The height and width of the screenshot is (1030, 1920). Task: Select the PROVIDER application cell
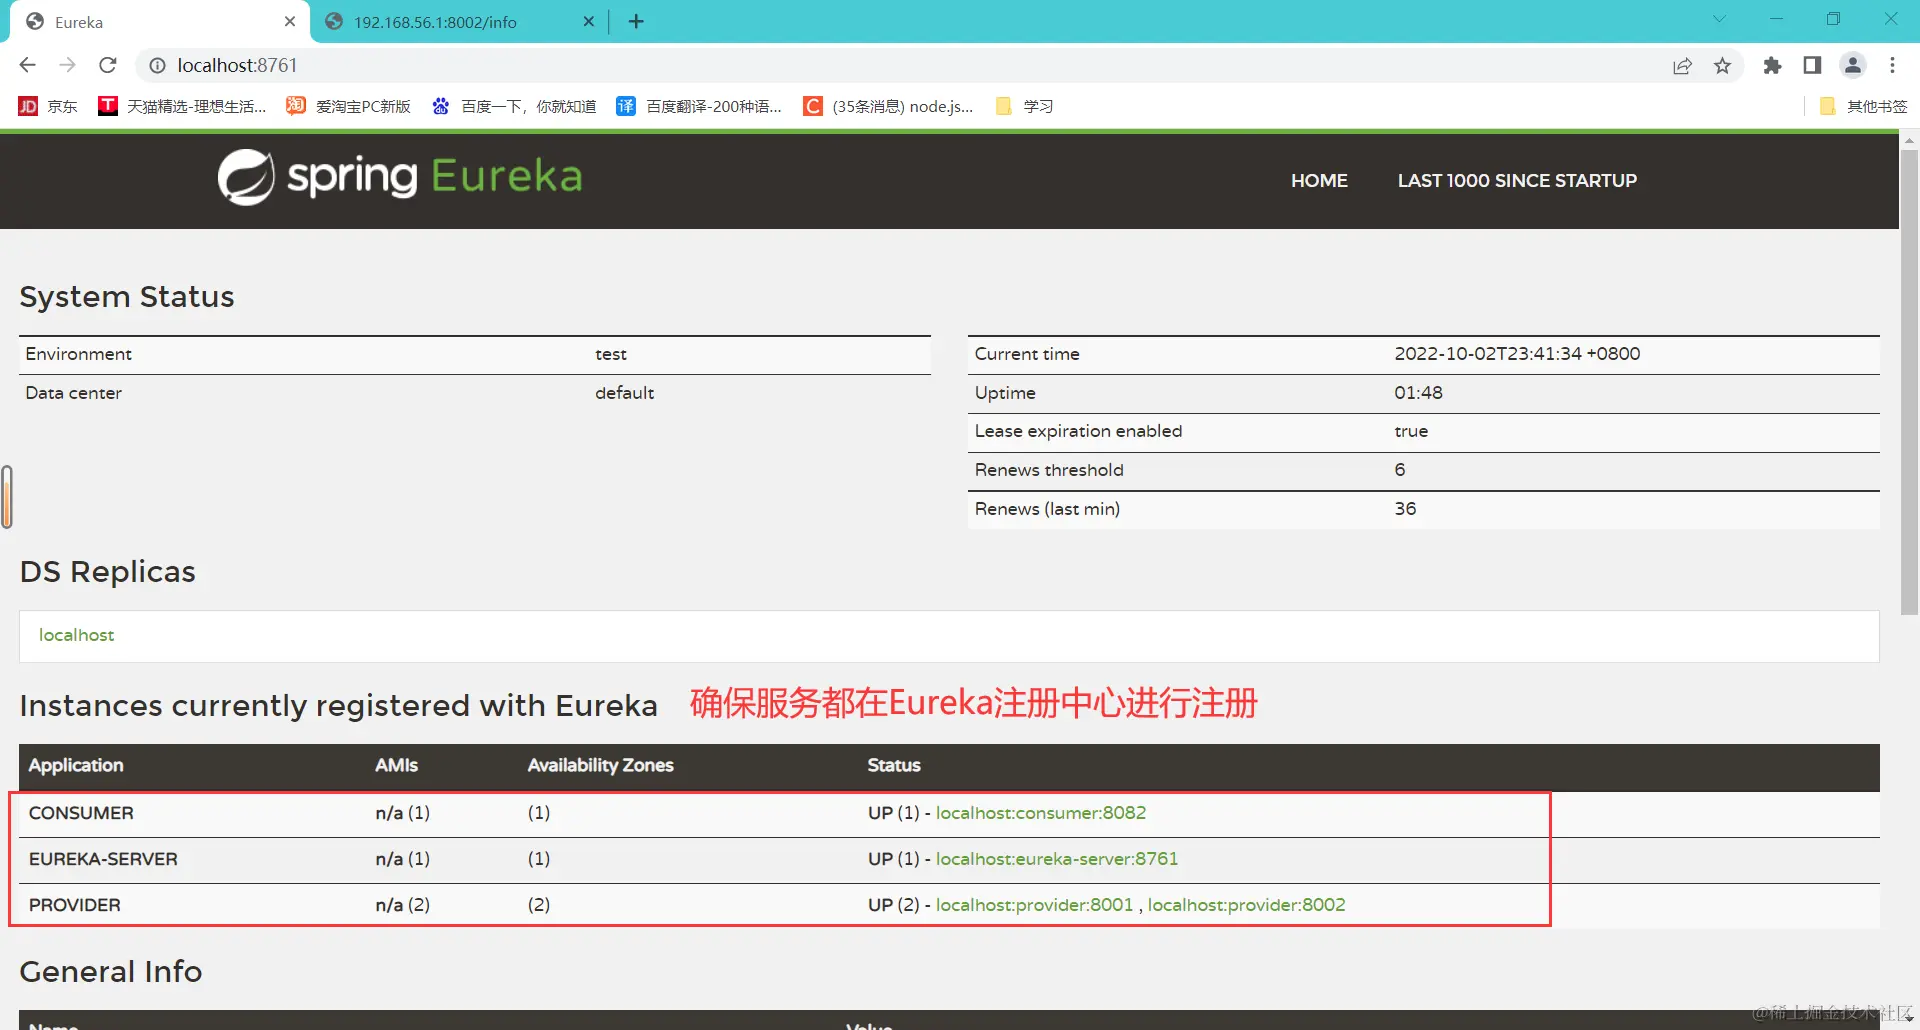75,905
